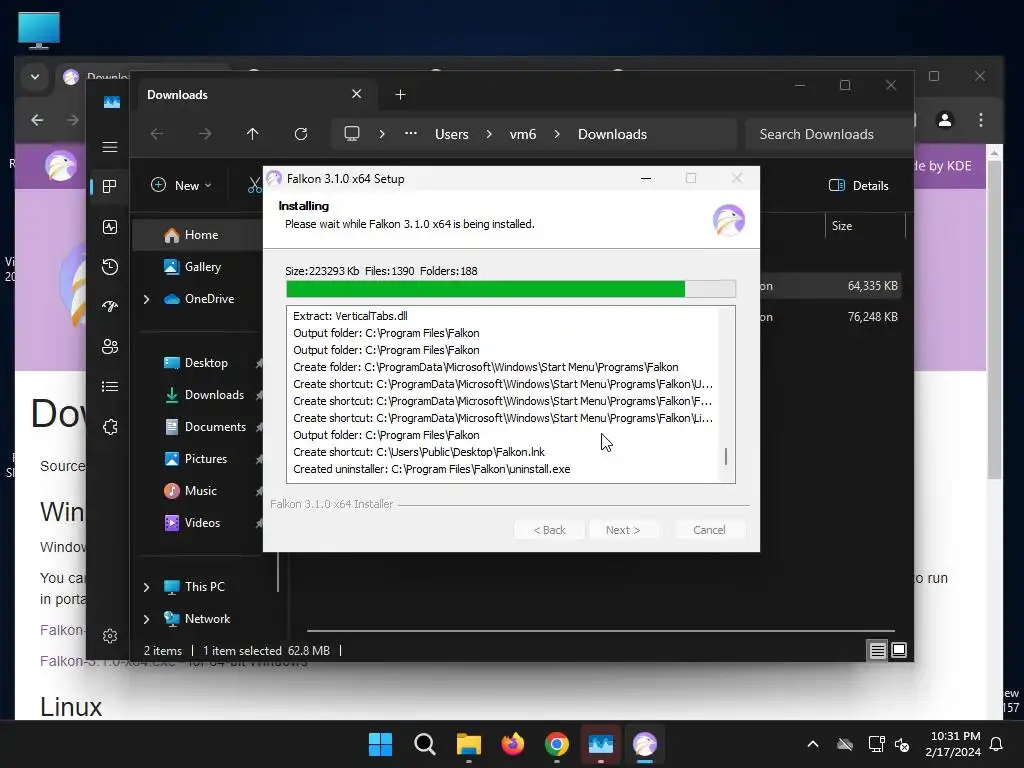Image resolution: width=1024 pixels, height=768 pixels.
Task: Select the 64,335 KB file row
Action: [832, 286]
